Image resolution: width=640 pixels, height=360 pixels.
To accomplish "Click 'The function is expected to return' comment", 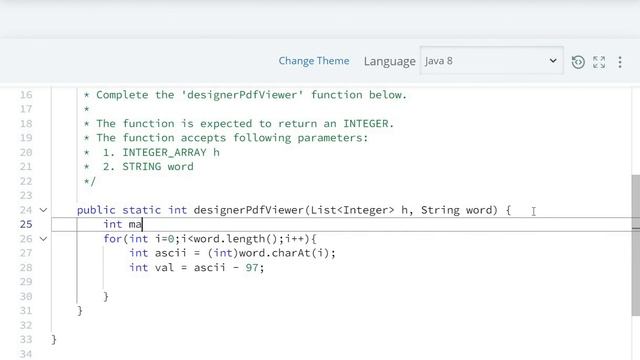I will pyautogui.click(x=245, y=123).
